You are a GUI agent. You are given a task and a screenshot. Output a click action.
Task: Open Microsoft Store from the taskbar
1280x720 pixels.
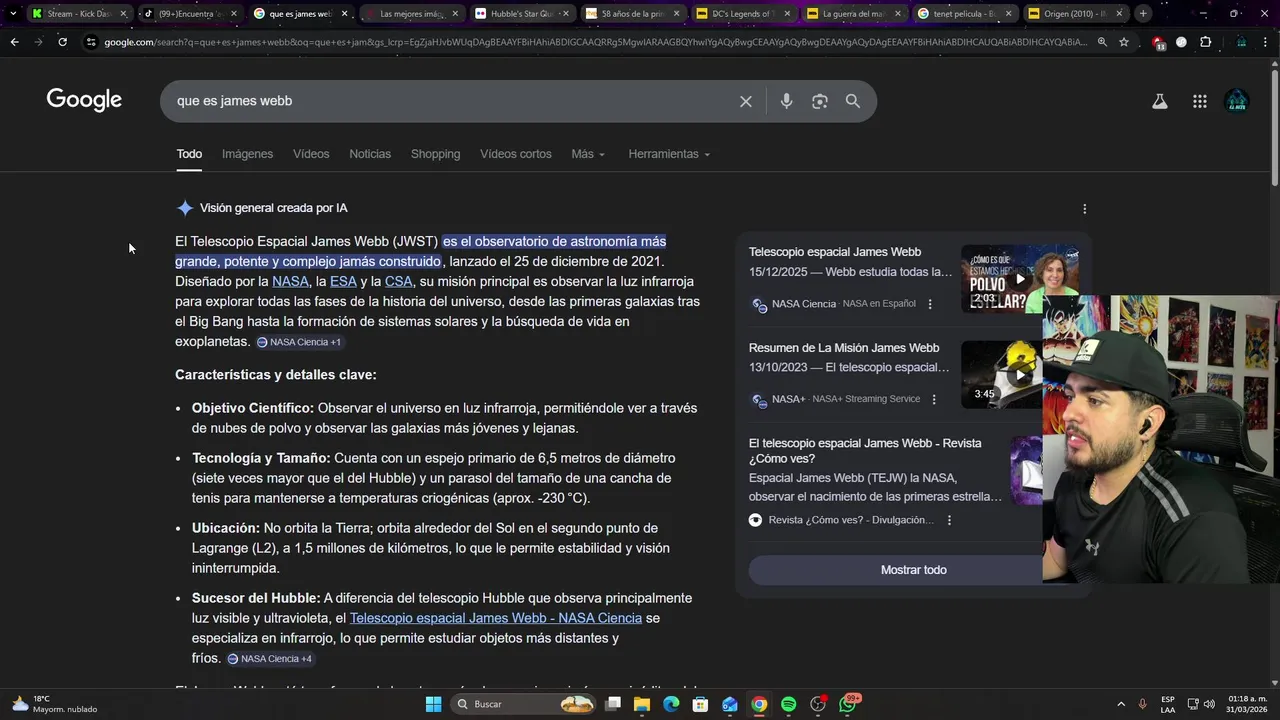click(701, 704)
